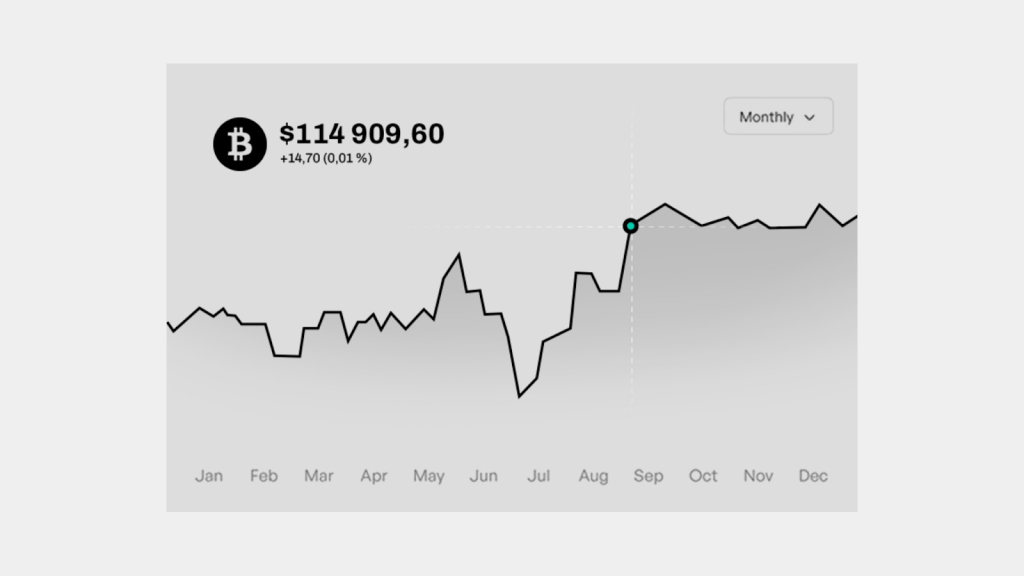Click the Bitcoin logo icon
Viewport: 1024px width, 576px height.
point(240,144)
